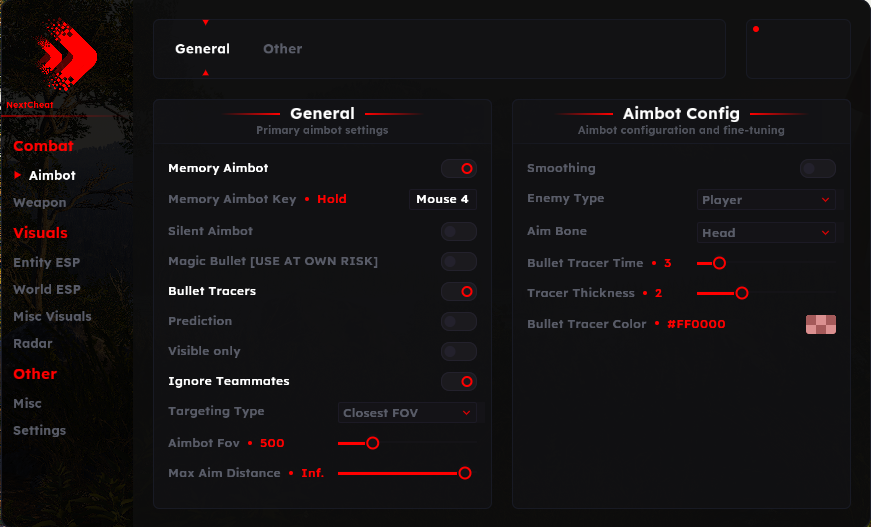The height and width of the screenshot is (527, 871).
Task: Click the Aimbot Fov slider handle
Action: [x=373, y=443]
